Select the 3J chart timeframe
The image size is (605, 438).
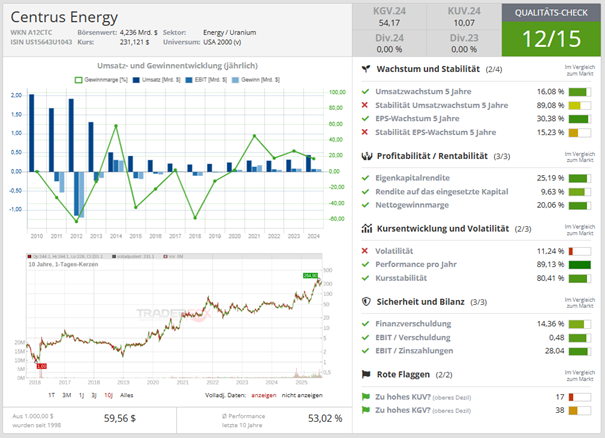tap(94, 395)
